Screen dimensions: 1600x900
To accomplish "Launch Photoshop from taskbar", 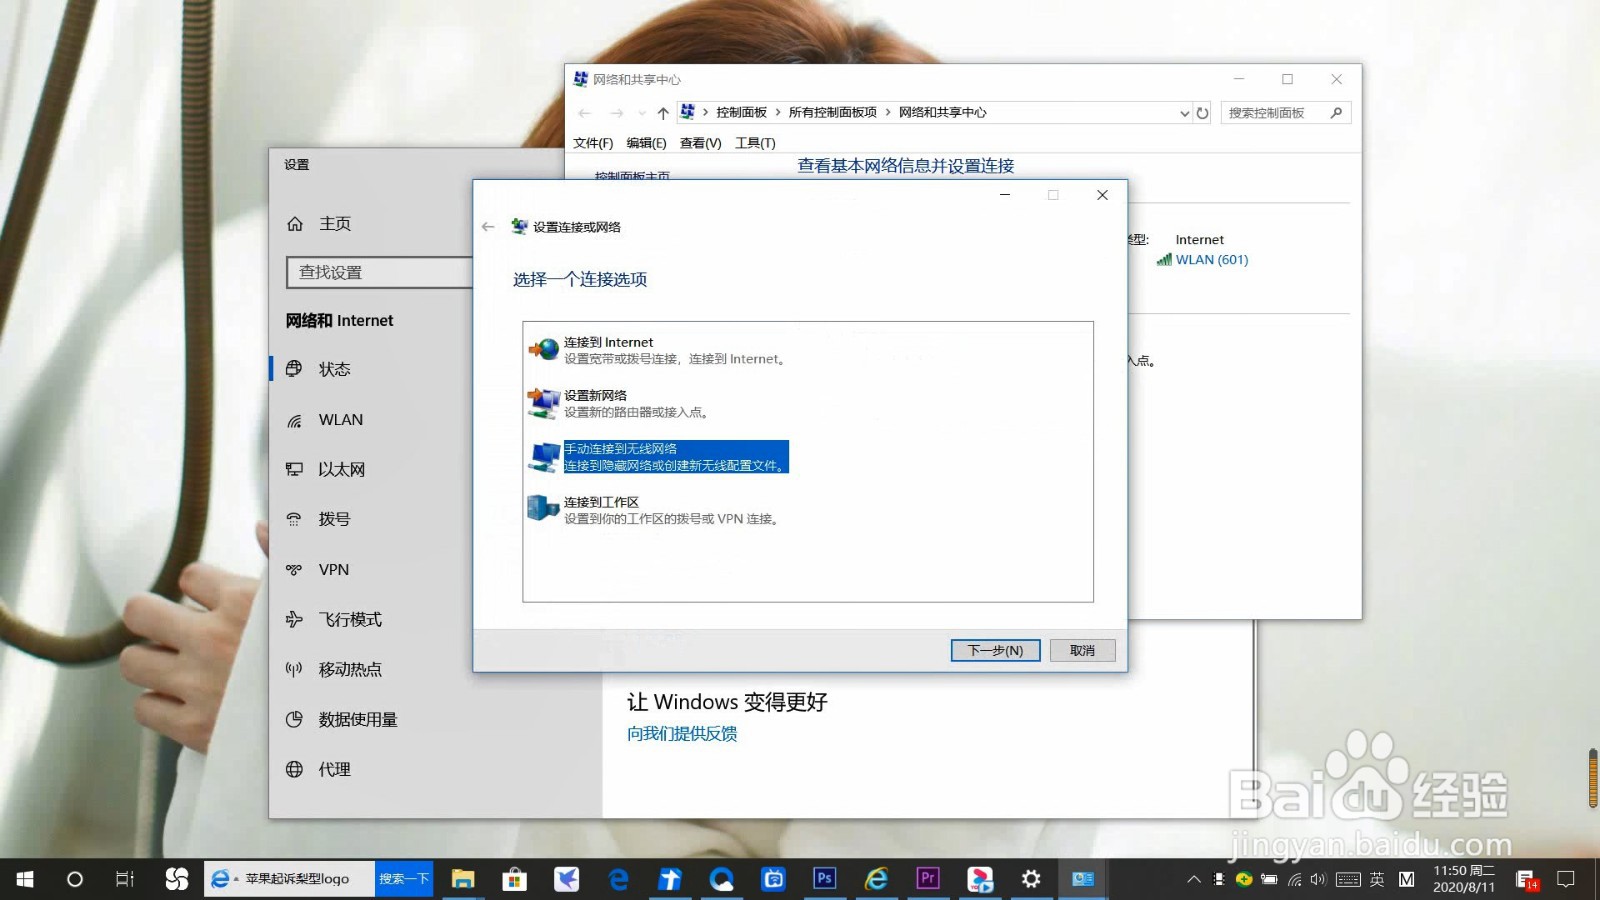I will (x=824, y=879).
